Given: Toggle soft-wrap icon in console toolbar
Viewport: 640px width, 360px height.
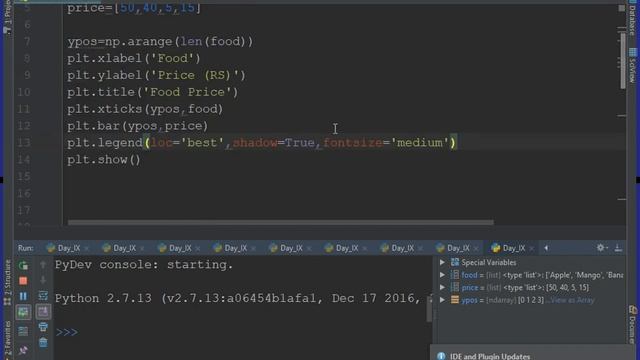Looking at the screenshot, I should tap(43, 296).
